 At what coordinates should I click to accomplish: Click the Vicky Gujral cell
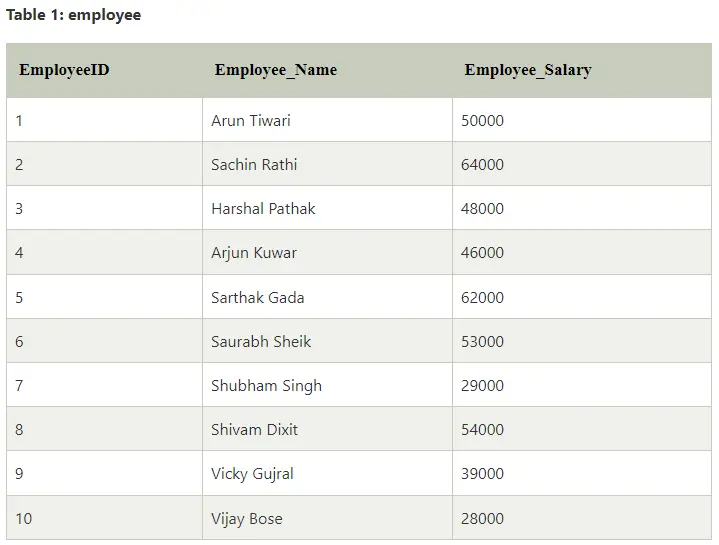pyautogui.click(x=327, y=473)
